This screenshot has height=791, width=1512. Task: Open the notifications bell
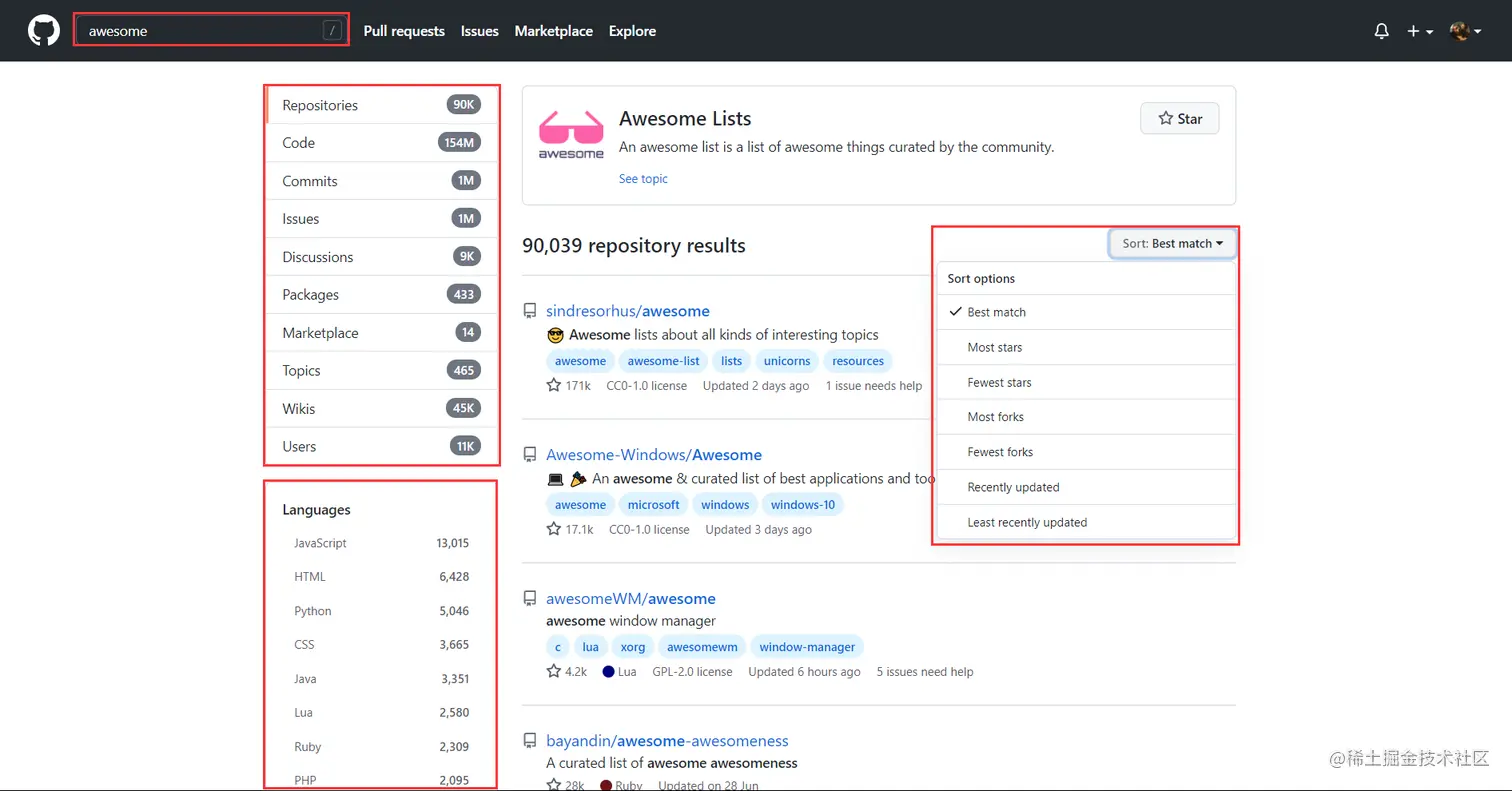(x=1382, y=31)
